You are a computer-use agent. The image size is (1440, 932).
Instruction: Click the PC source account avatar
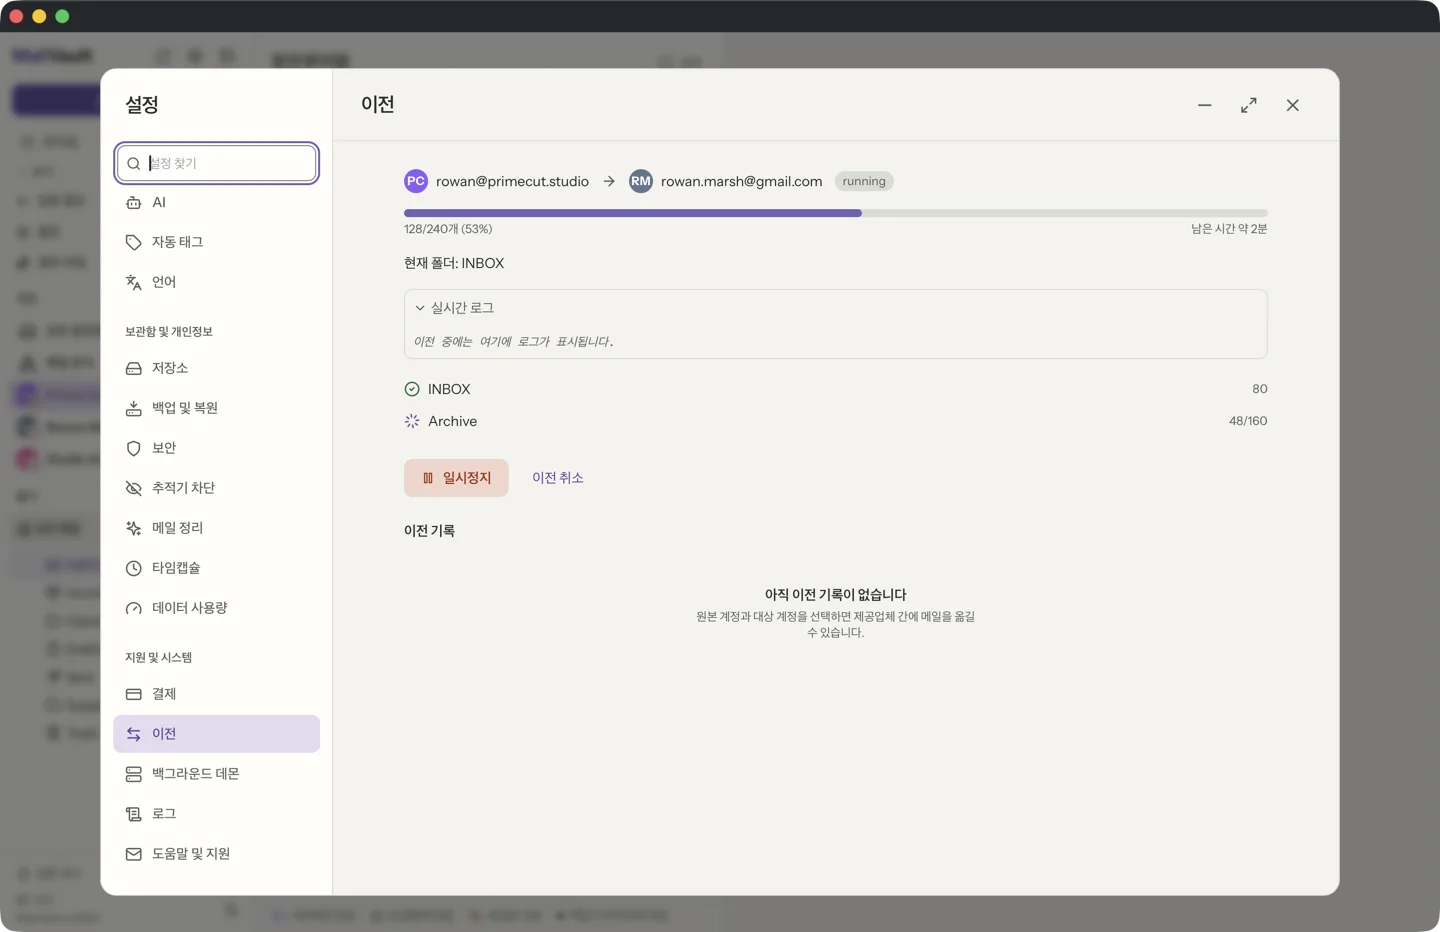[416, 181]
